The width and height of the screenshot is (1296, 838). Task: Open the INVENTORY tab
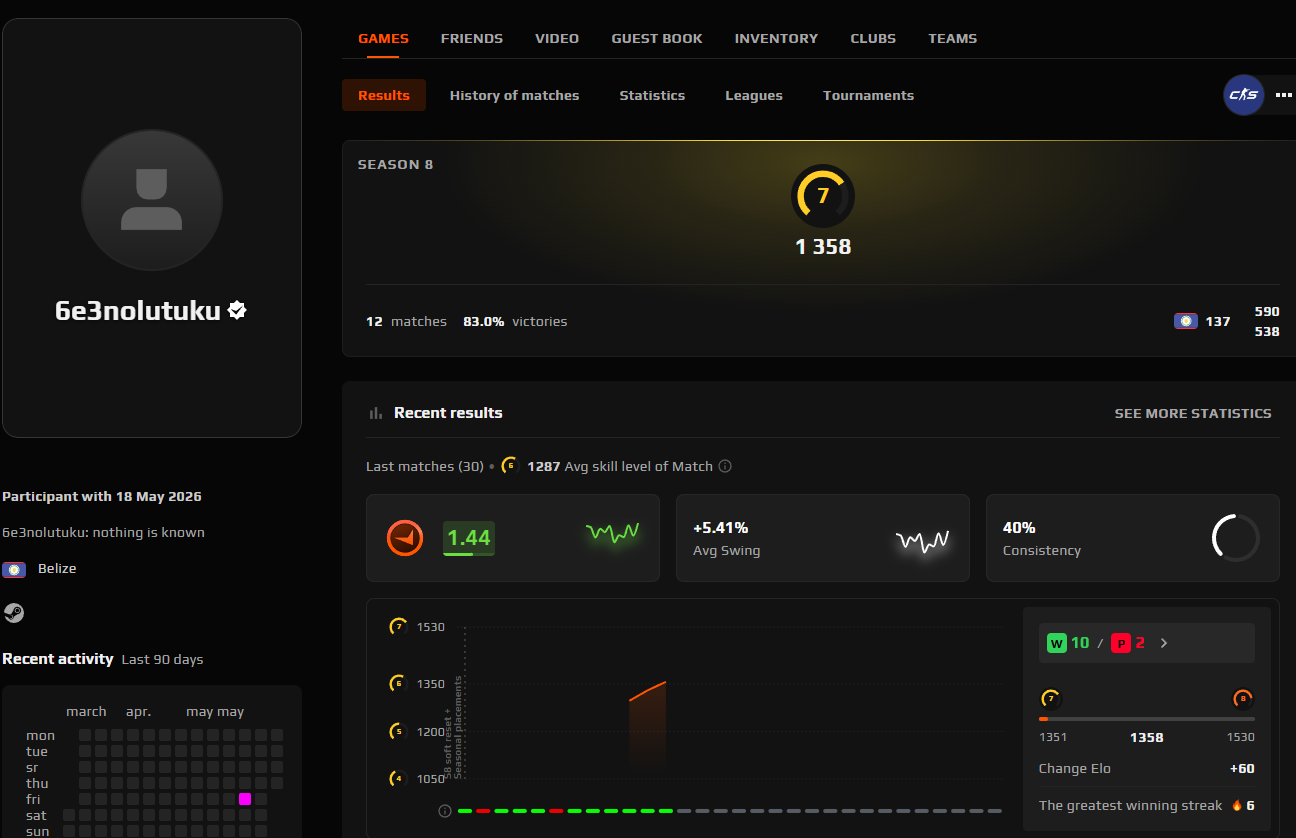click(776, 38)
